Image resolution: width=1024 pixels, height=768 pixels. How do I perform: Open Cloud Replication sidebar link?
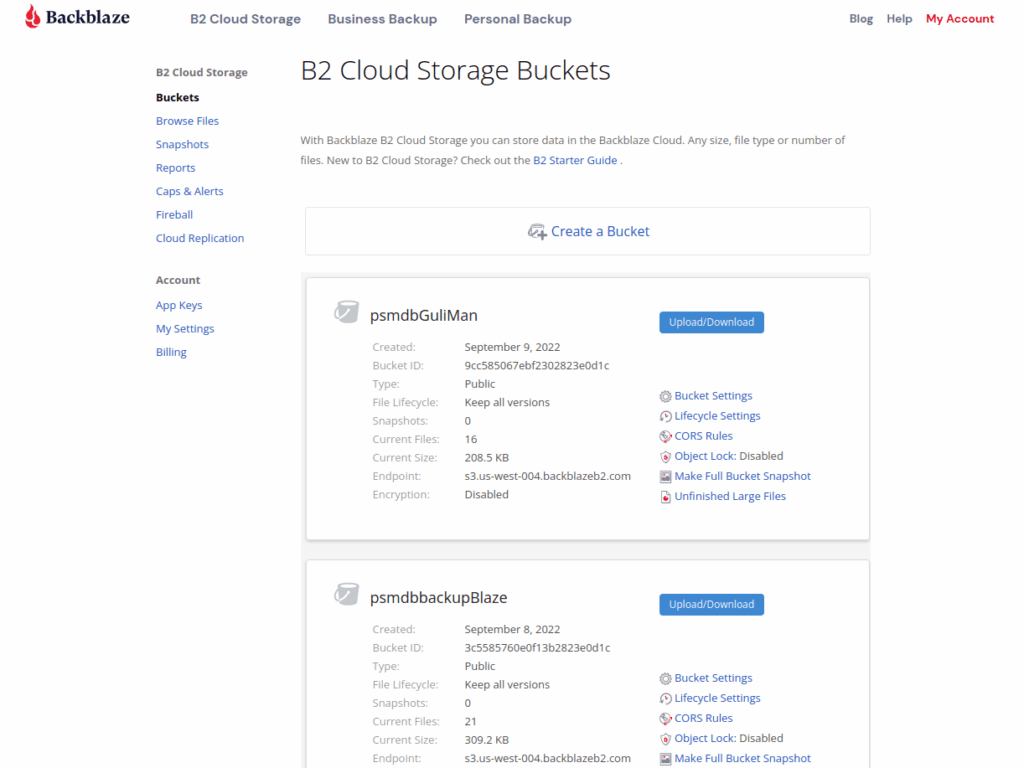click(x=200, y=238)
